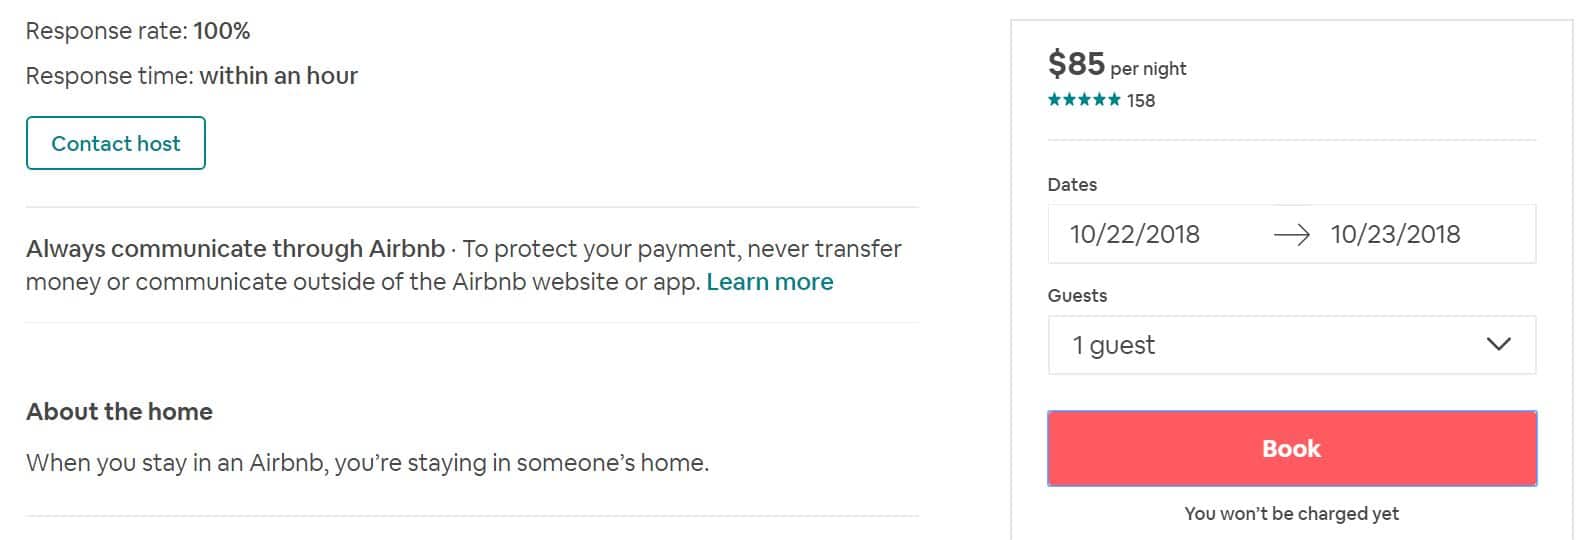This screenshot has height=540, width=1593.
Task: Click the Dates label
Action: click(1072, 184)
